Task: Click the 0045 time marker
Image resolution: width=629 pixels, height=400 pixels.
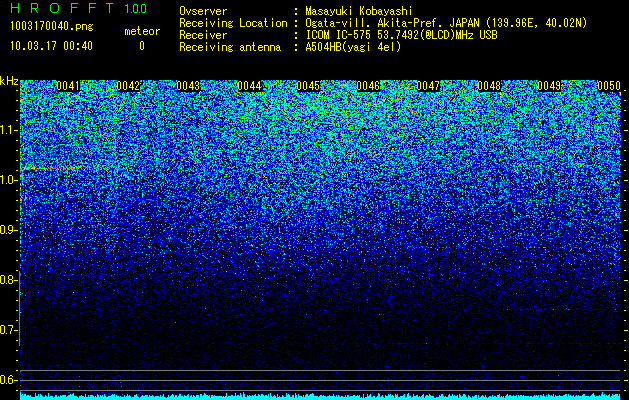Action: (x=308, y=86)
